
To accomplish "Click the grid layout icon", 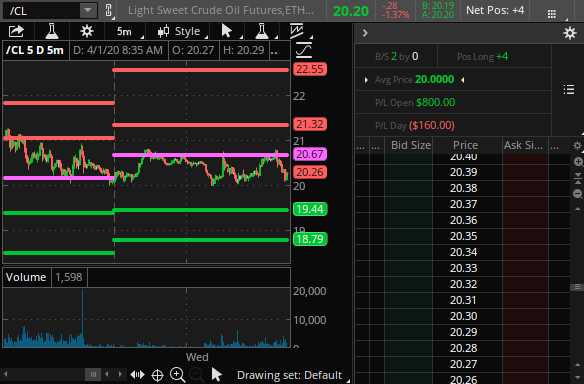I will click(552, 14).
